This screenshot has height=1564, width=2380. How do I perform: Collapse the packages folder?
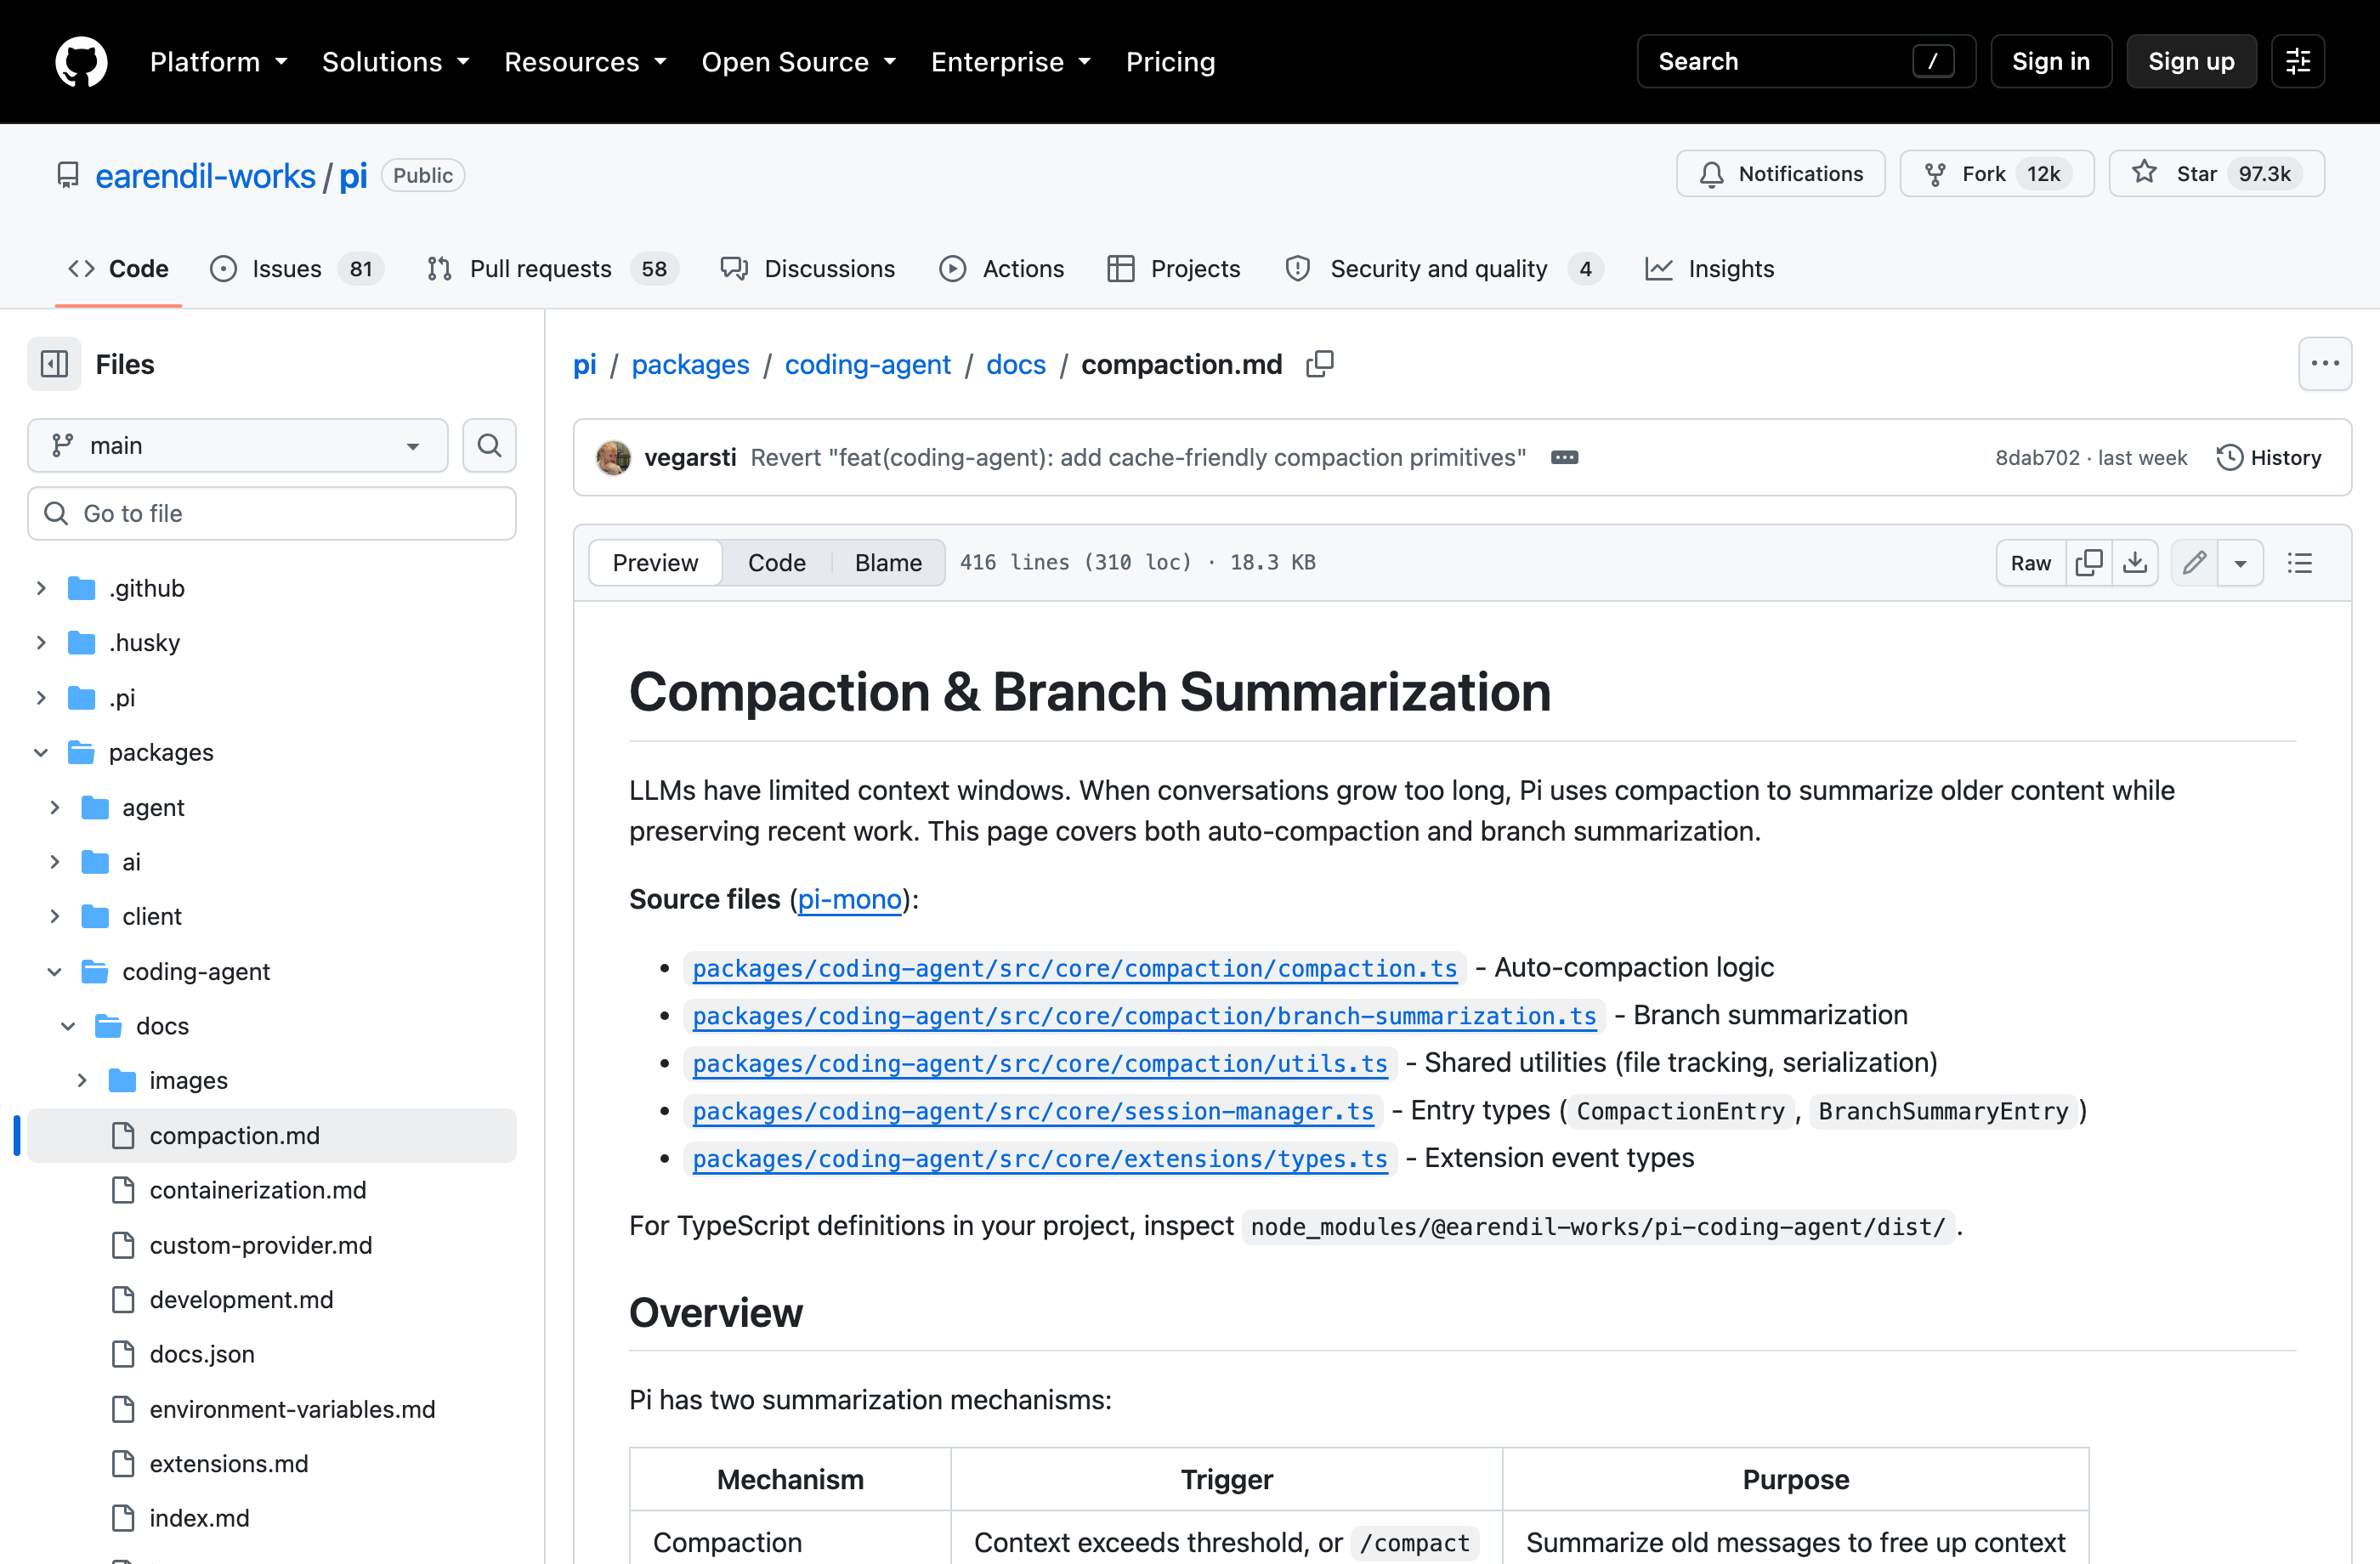coord(41,752)
